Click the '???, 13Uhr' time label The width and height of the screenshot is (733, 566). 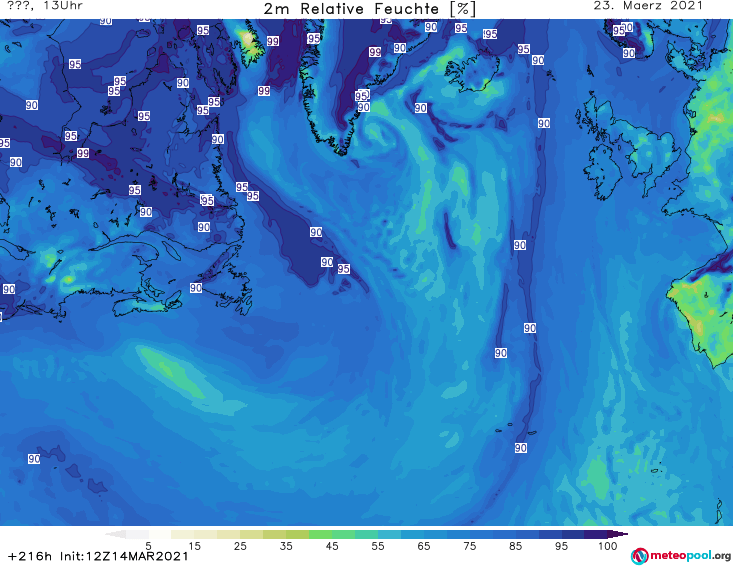45,6
